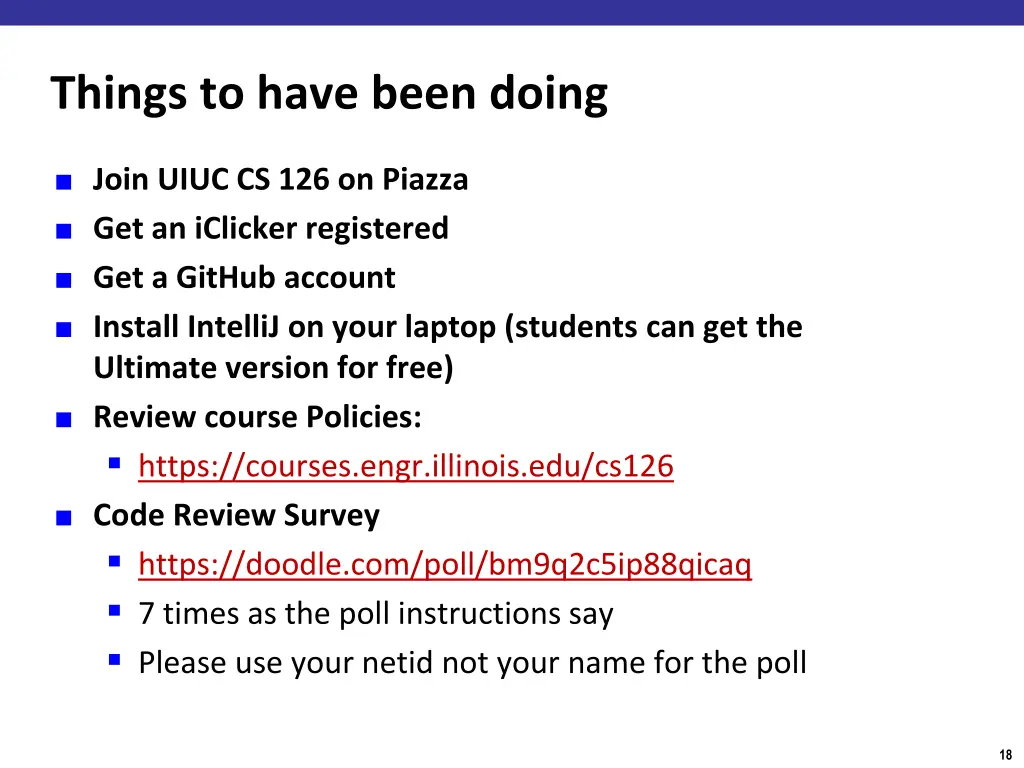Click the slide number 18

[x=1005, y=755]
